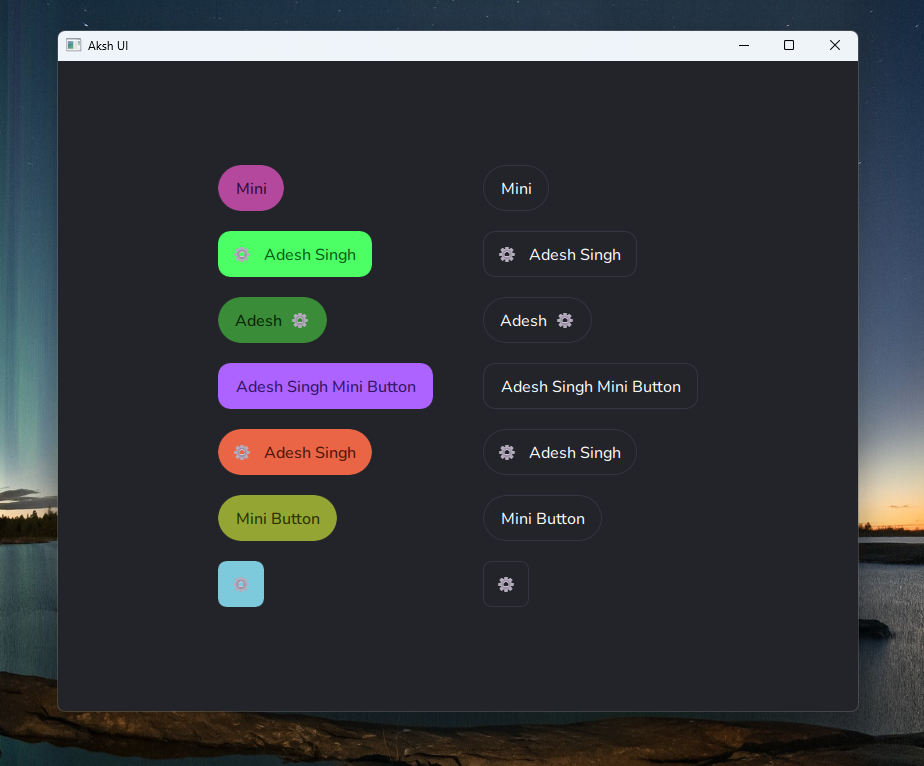The width and height of the screenshot is (924, 766).
Task: Click the Aksh UI app icon in title bar
Action: pos(73,45)
